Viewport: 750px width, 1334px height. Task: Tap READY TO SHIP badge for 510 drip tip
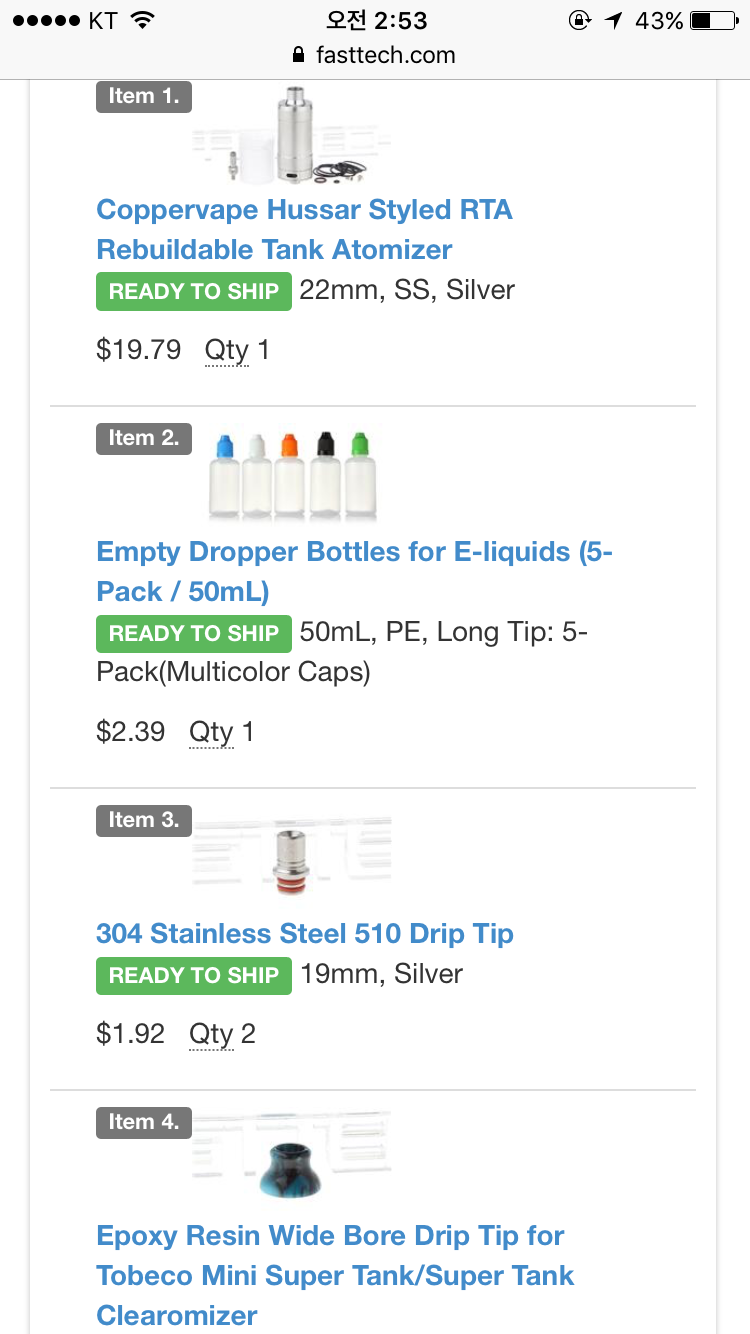(194, 976)
